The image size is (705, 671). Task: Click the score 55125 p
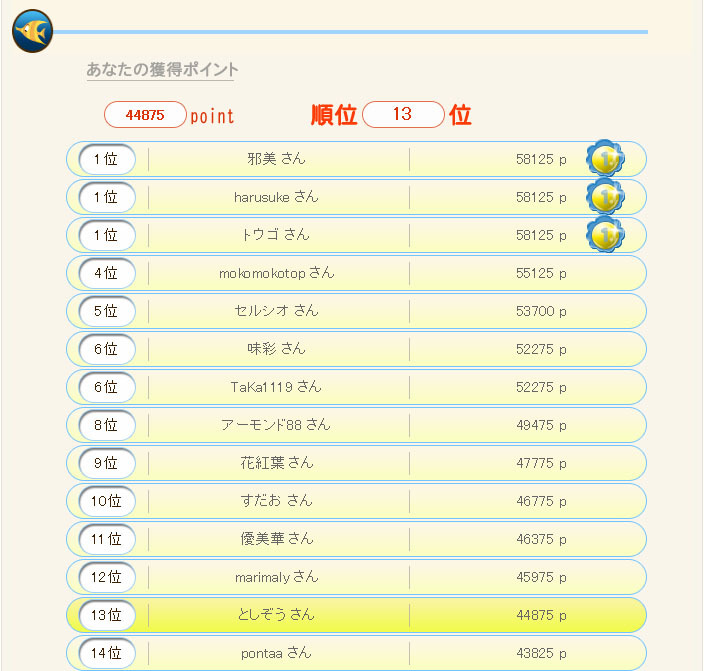541,273
